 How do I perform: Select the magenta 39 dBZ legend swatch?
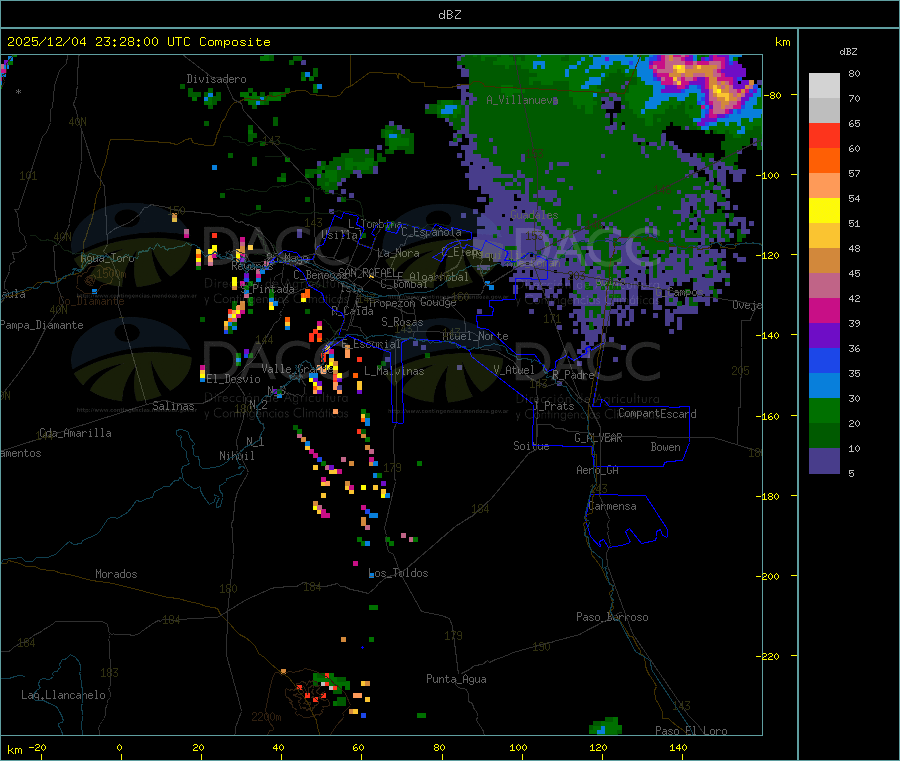coord(824,310)
